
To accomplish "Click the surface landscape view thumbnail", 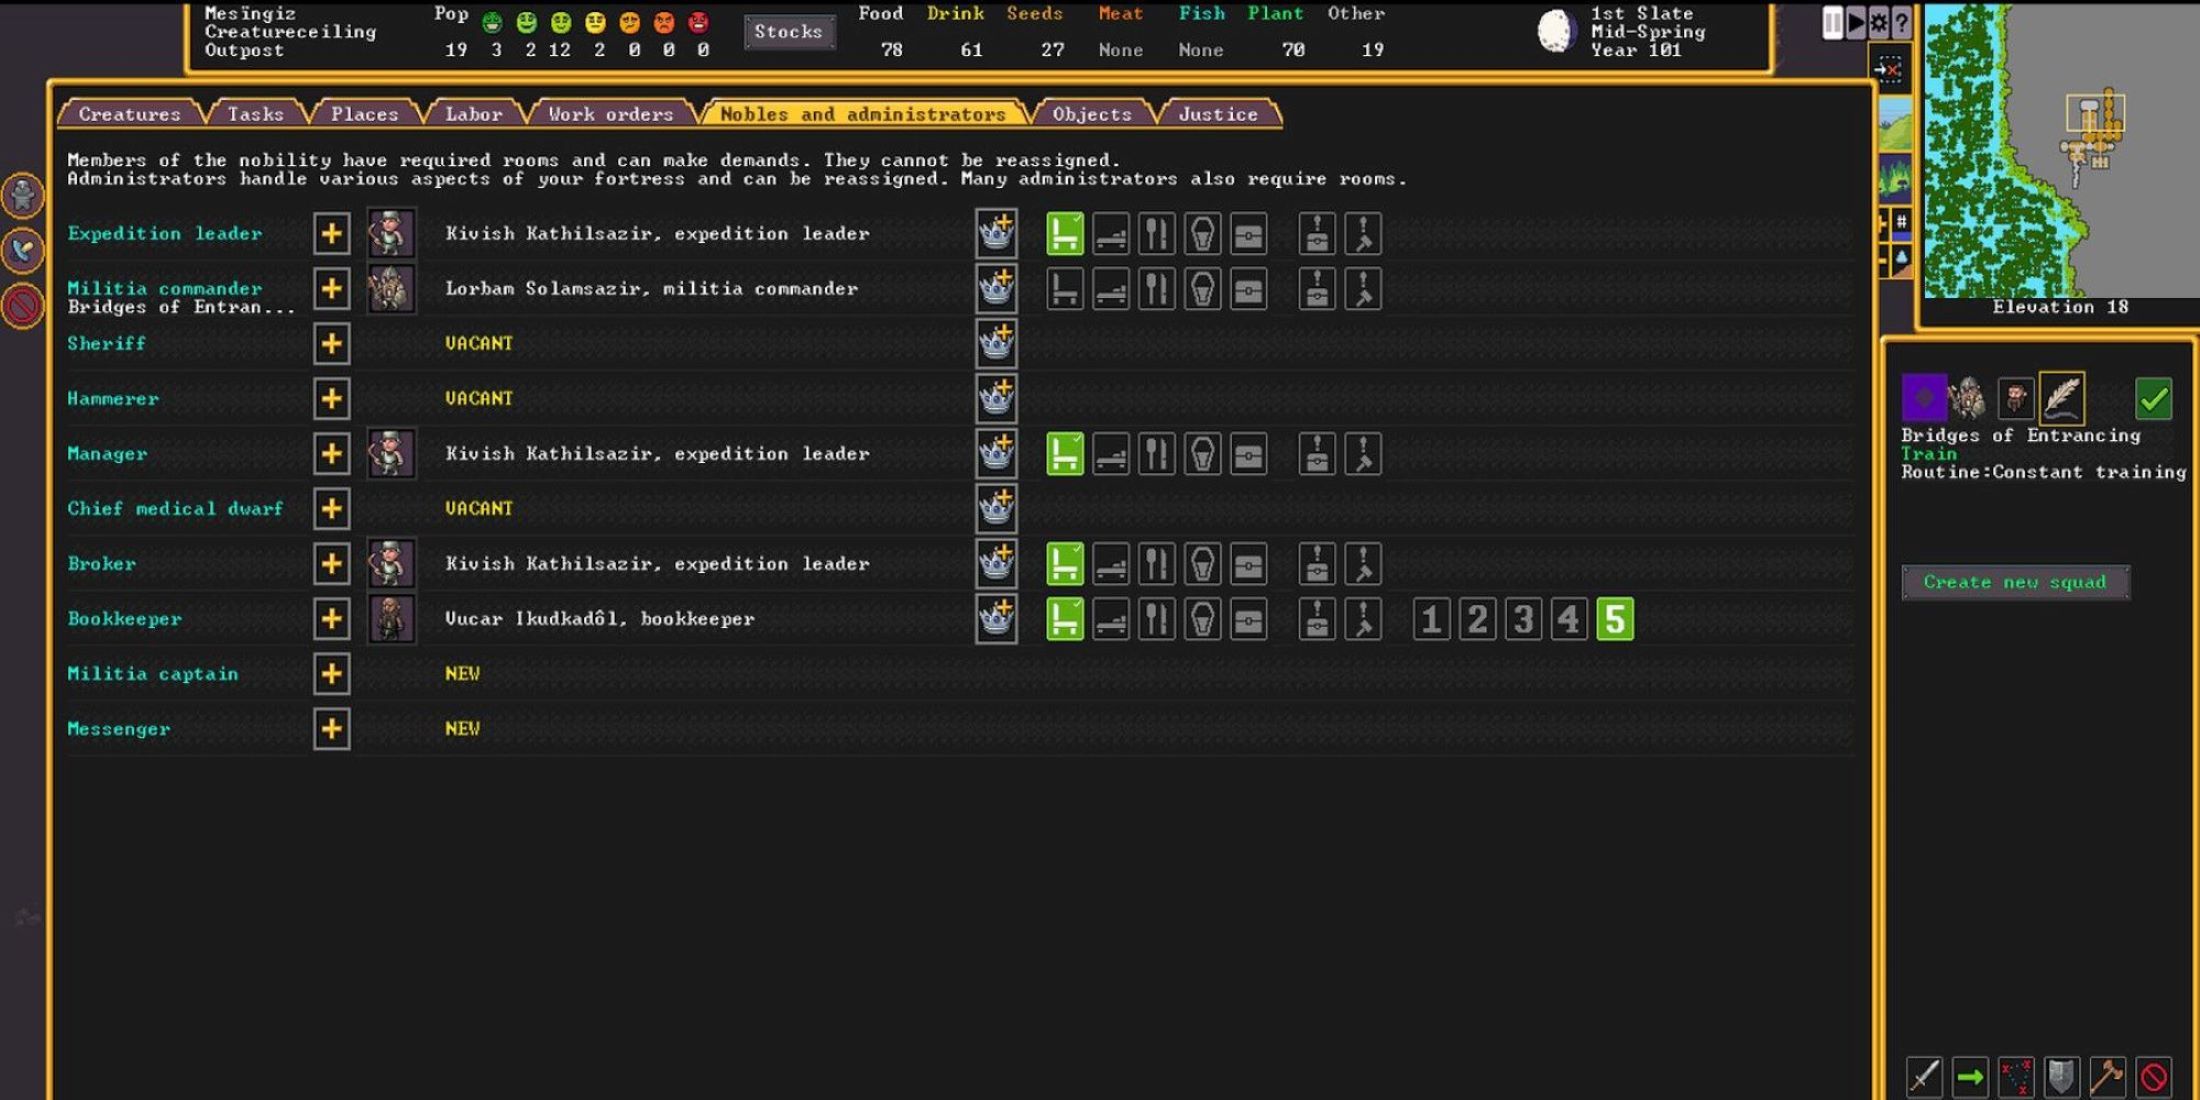I will tap(1895, 125).
